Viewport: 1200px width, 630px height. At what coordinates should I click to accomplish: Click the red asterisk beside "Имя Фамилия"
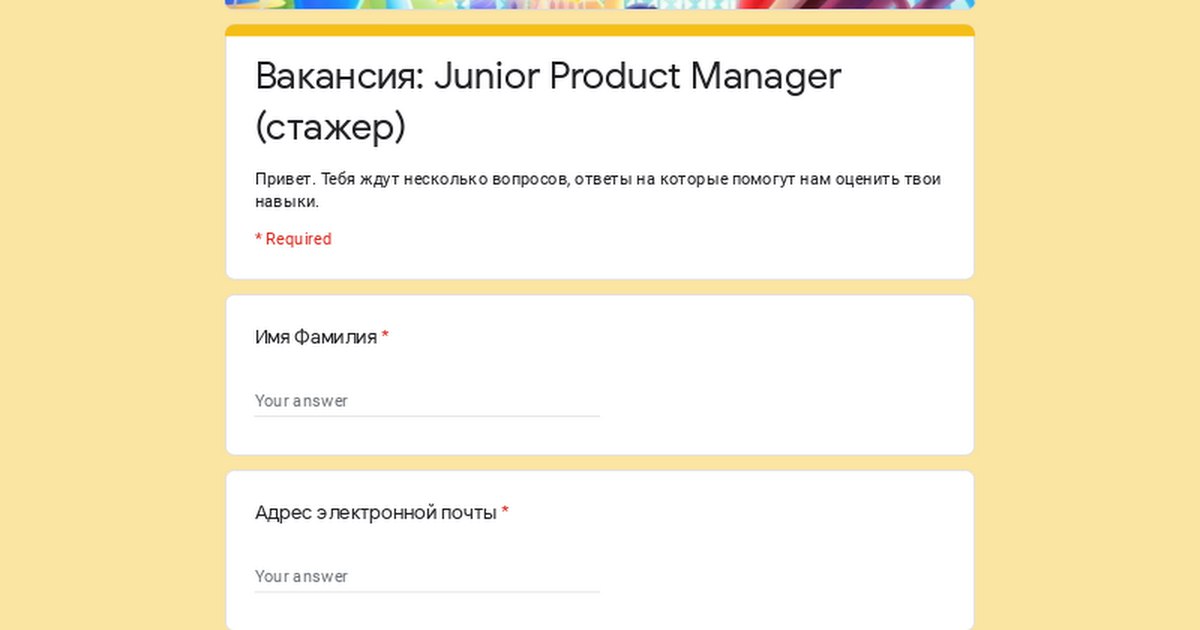point(385,337)
